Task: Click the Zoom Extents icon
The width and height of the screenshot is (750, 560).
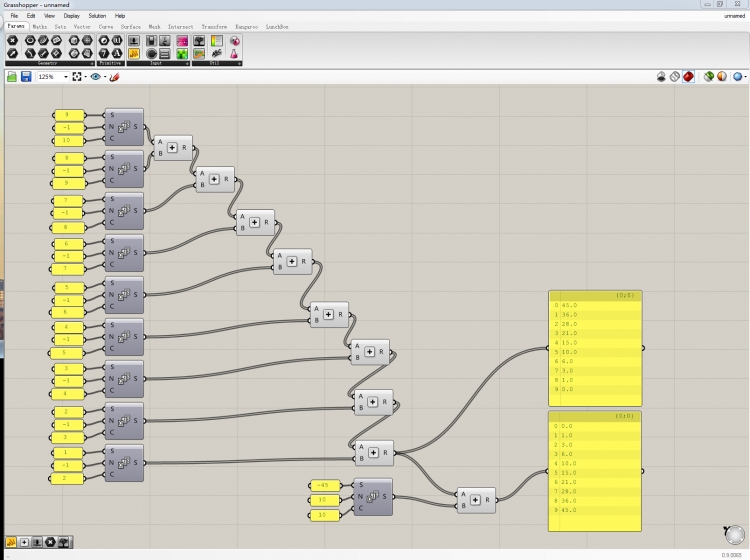Action: pos(77,77)
